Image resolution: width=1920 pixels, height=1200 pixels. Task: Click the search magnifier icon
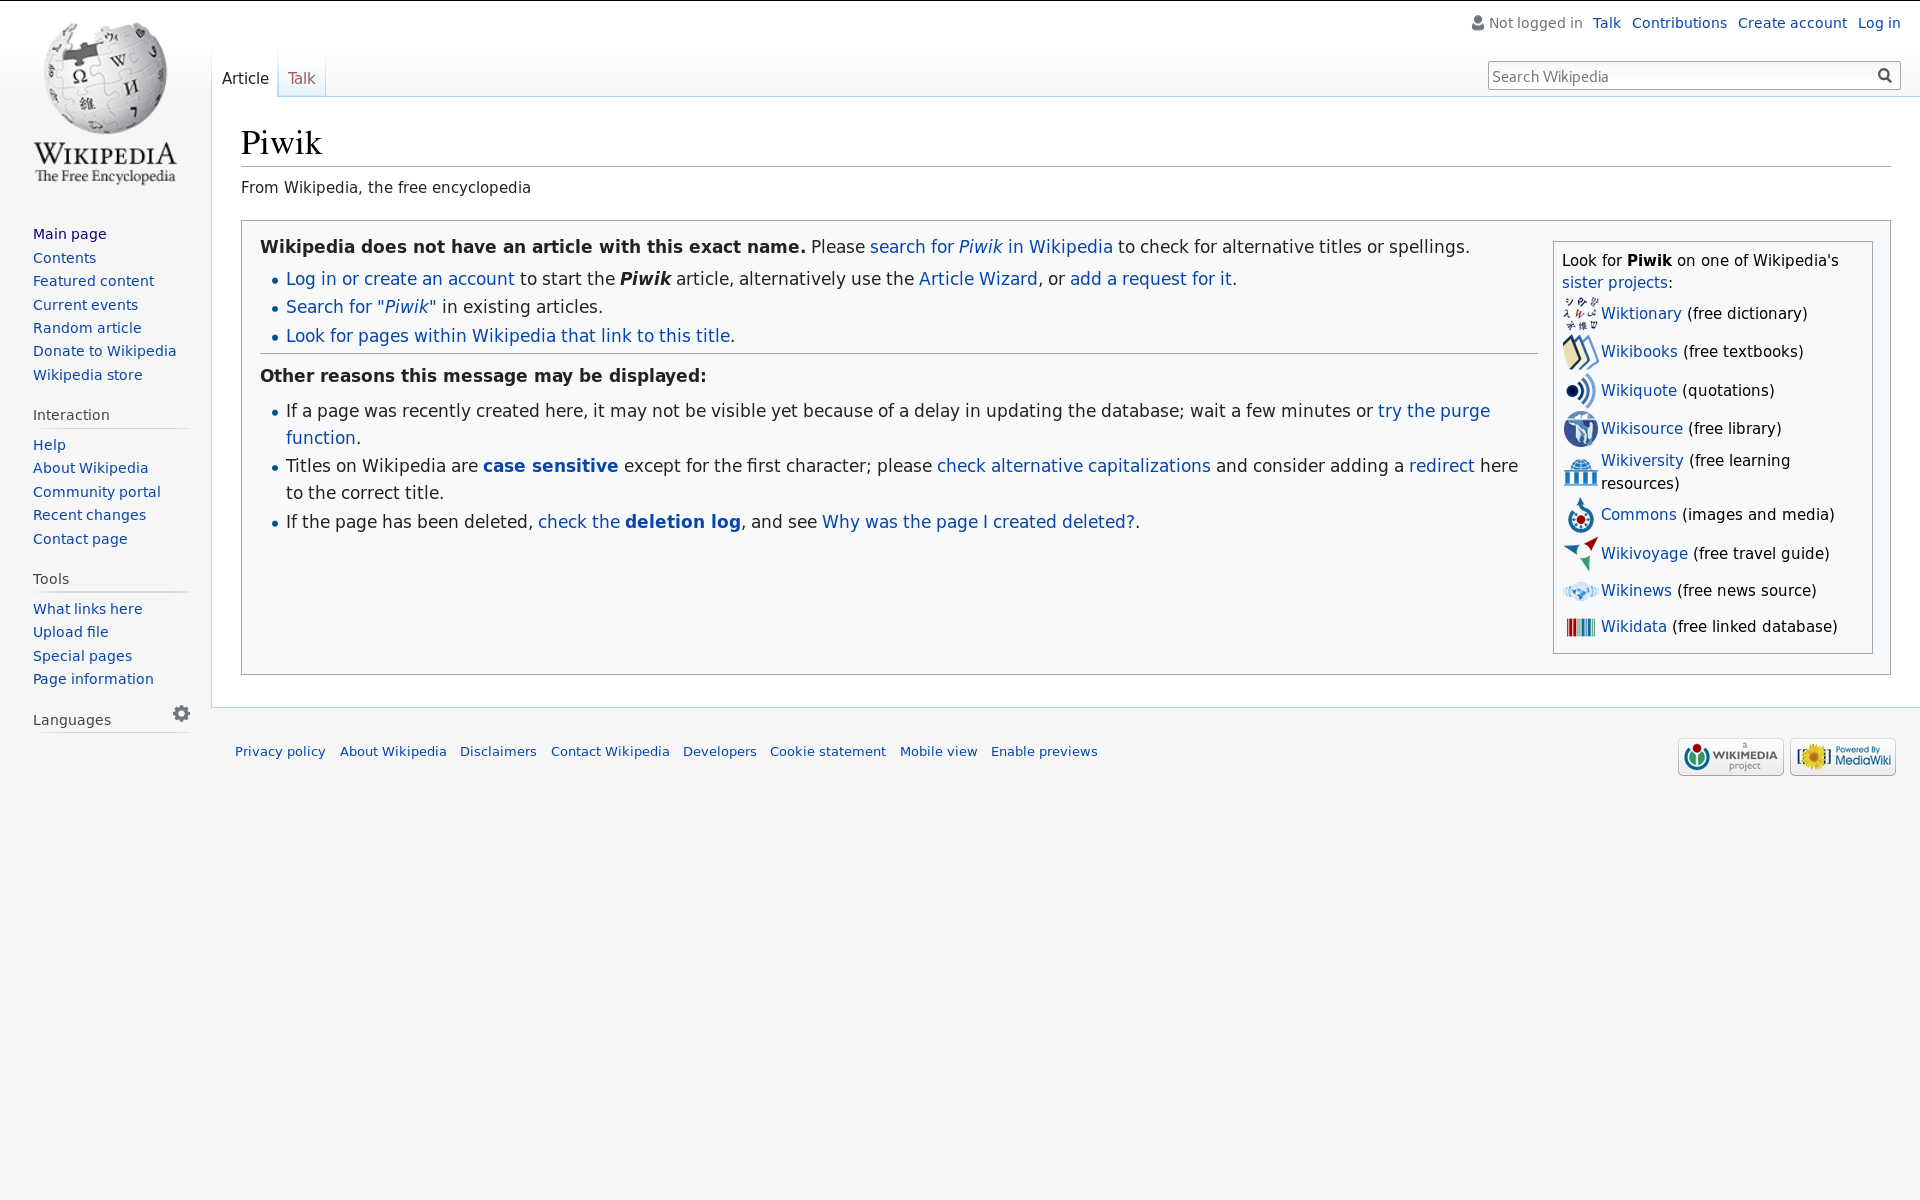click(x=1885, y=76)
